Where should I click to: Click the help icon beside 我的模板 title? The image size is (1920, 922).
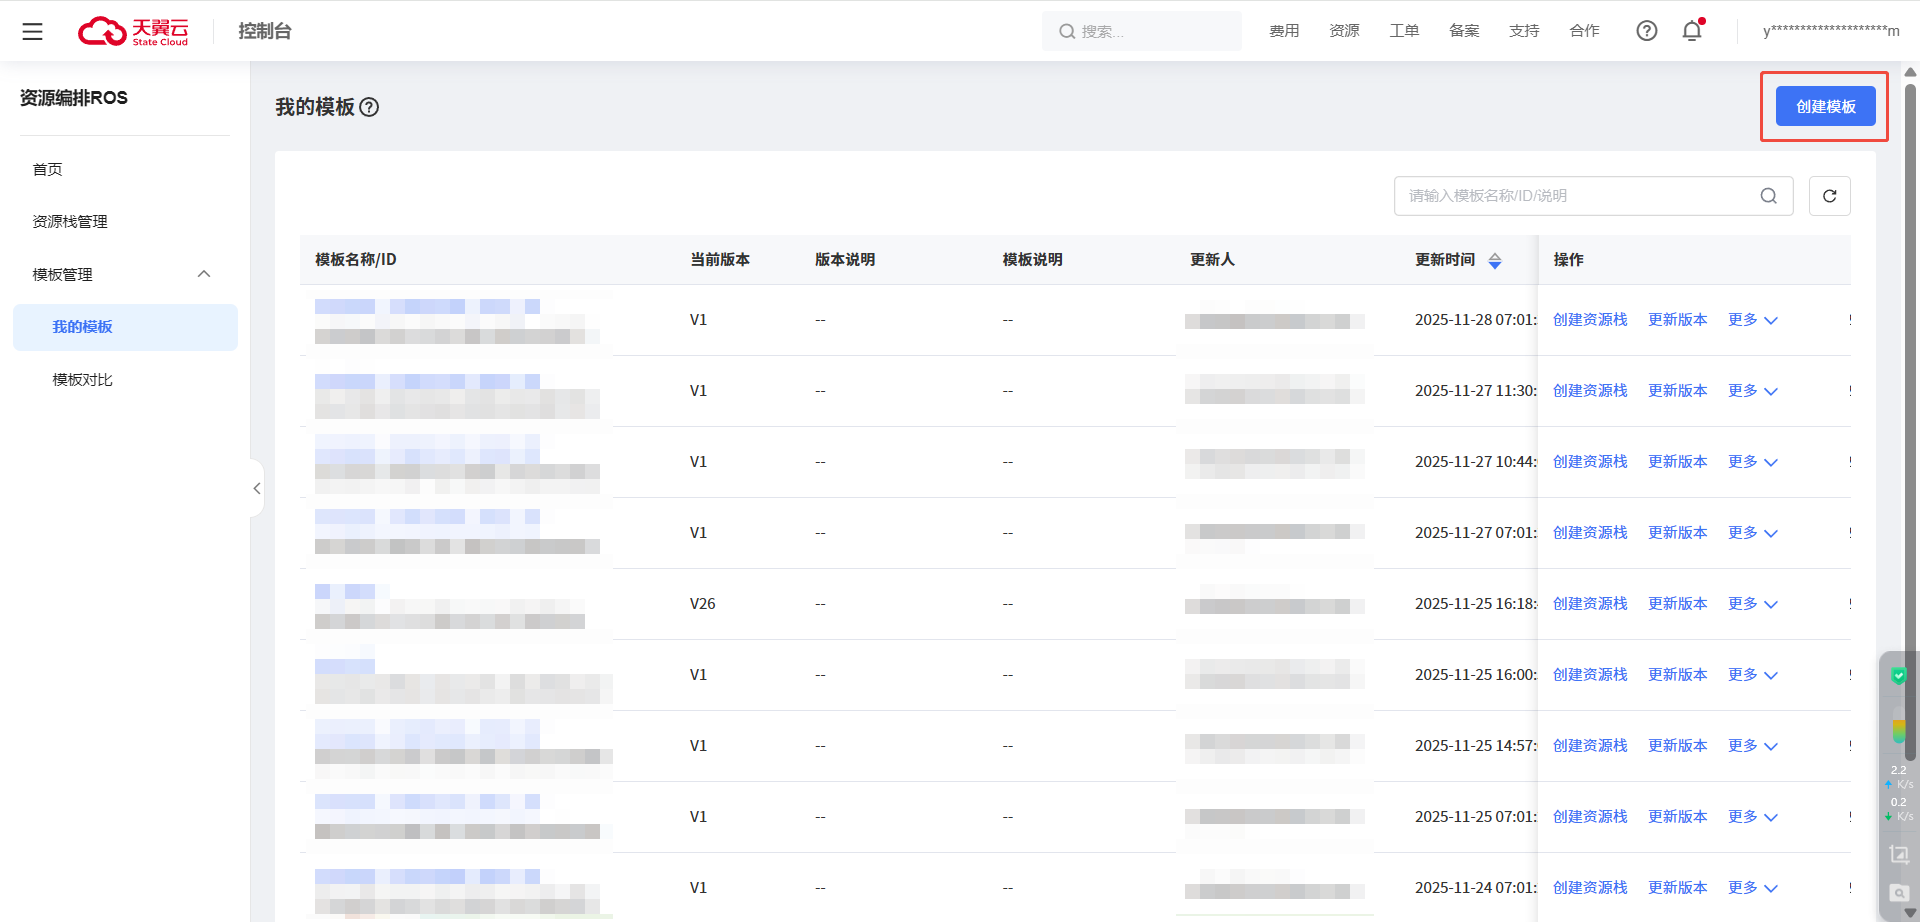point(369,107)
